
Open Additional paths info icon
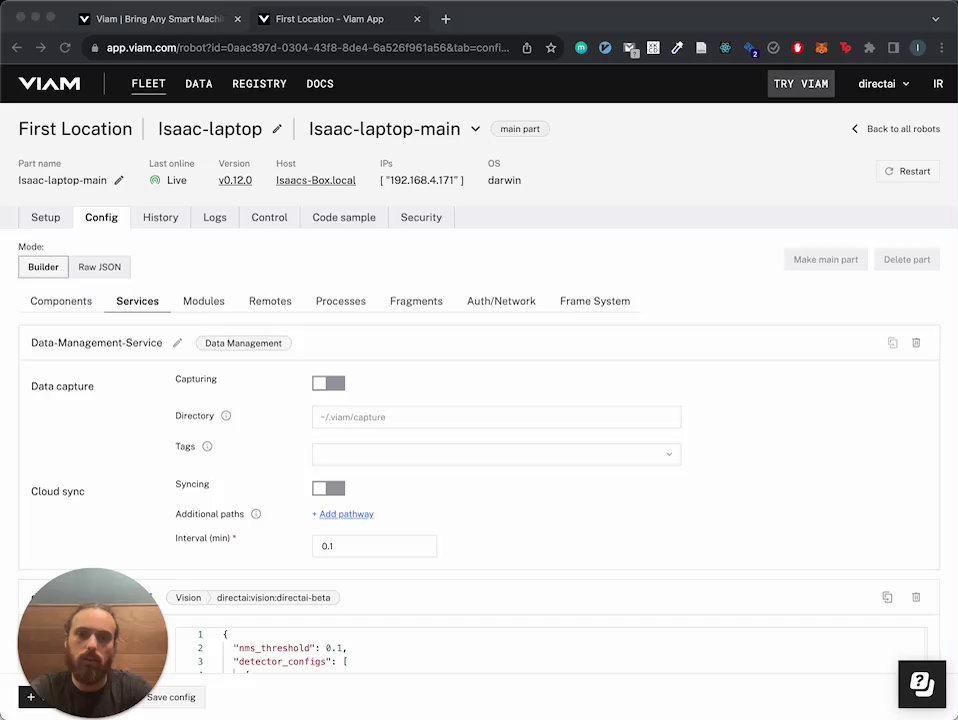pos(256,514)
